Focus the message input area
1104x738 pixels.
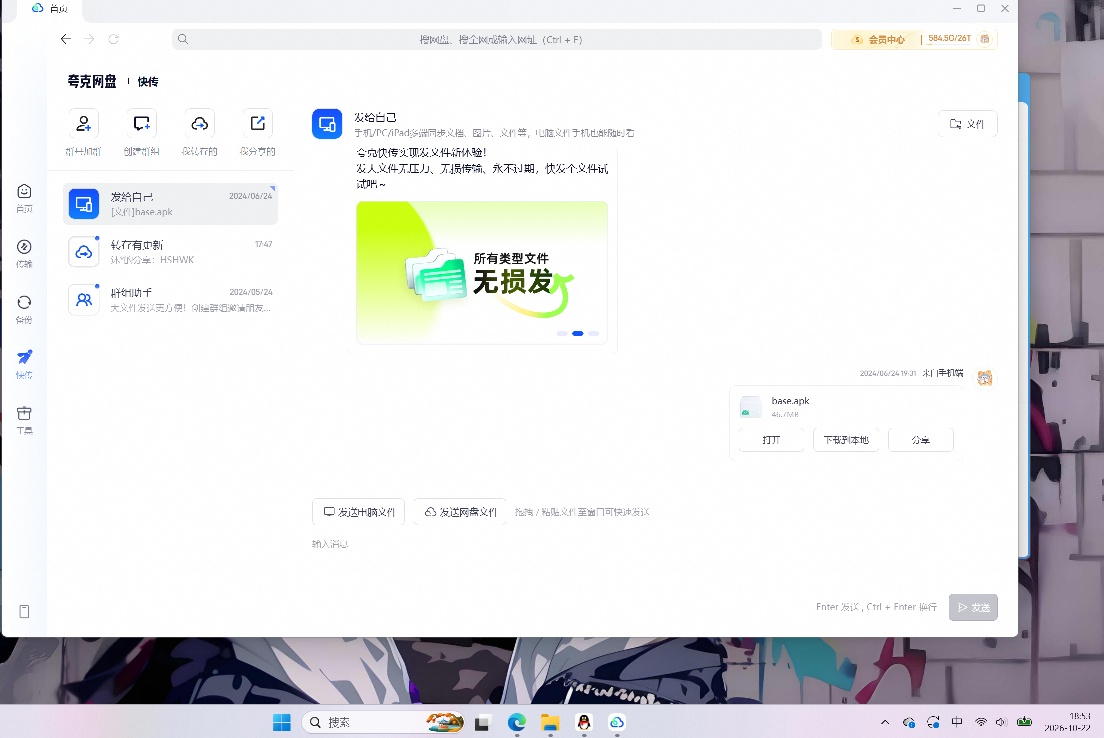coord(655,563)
